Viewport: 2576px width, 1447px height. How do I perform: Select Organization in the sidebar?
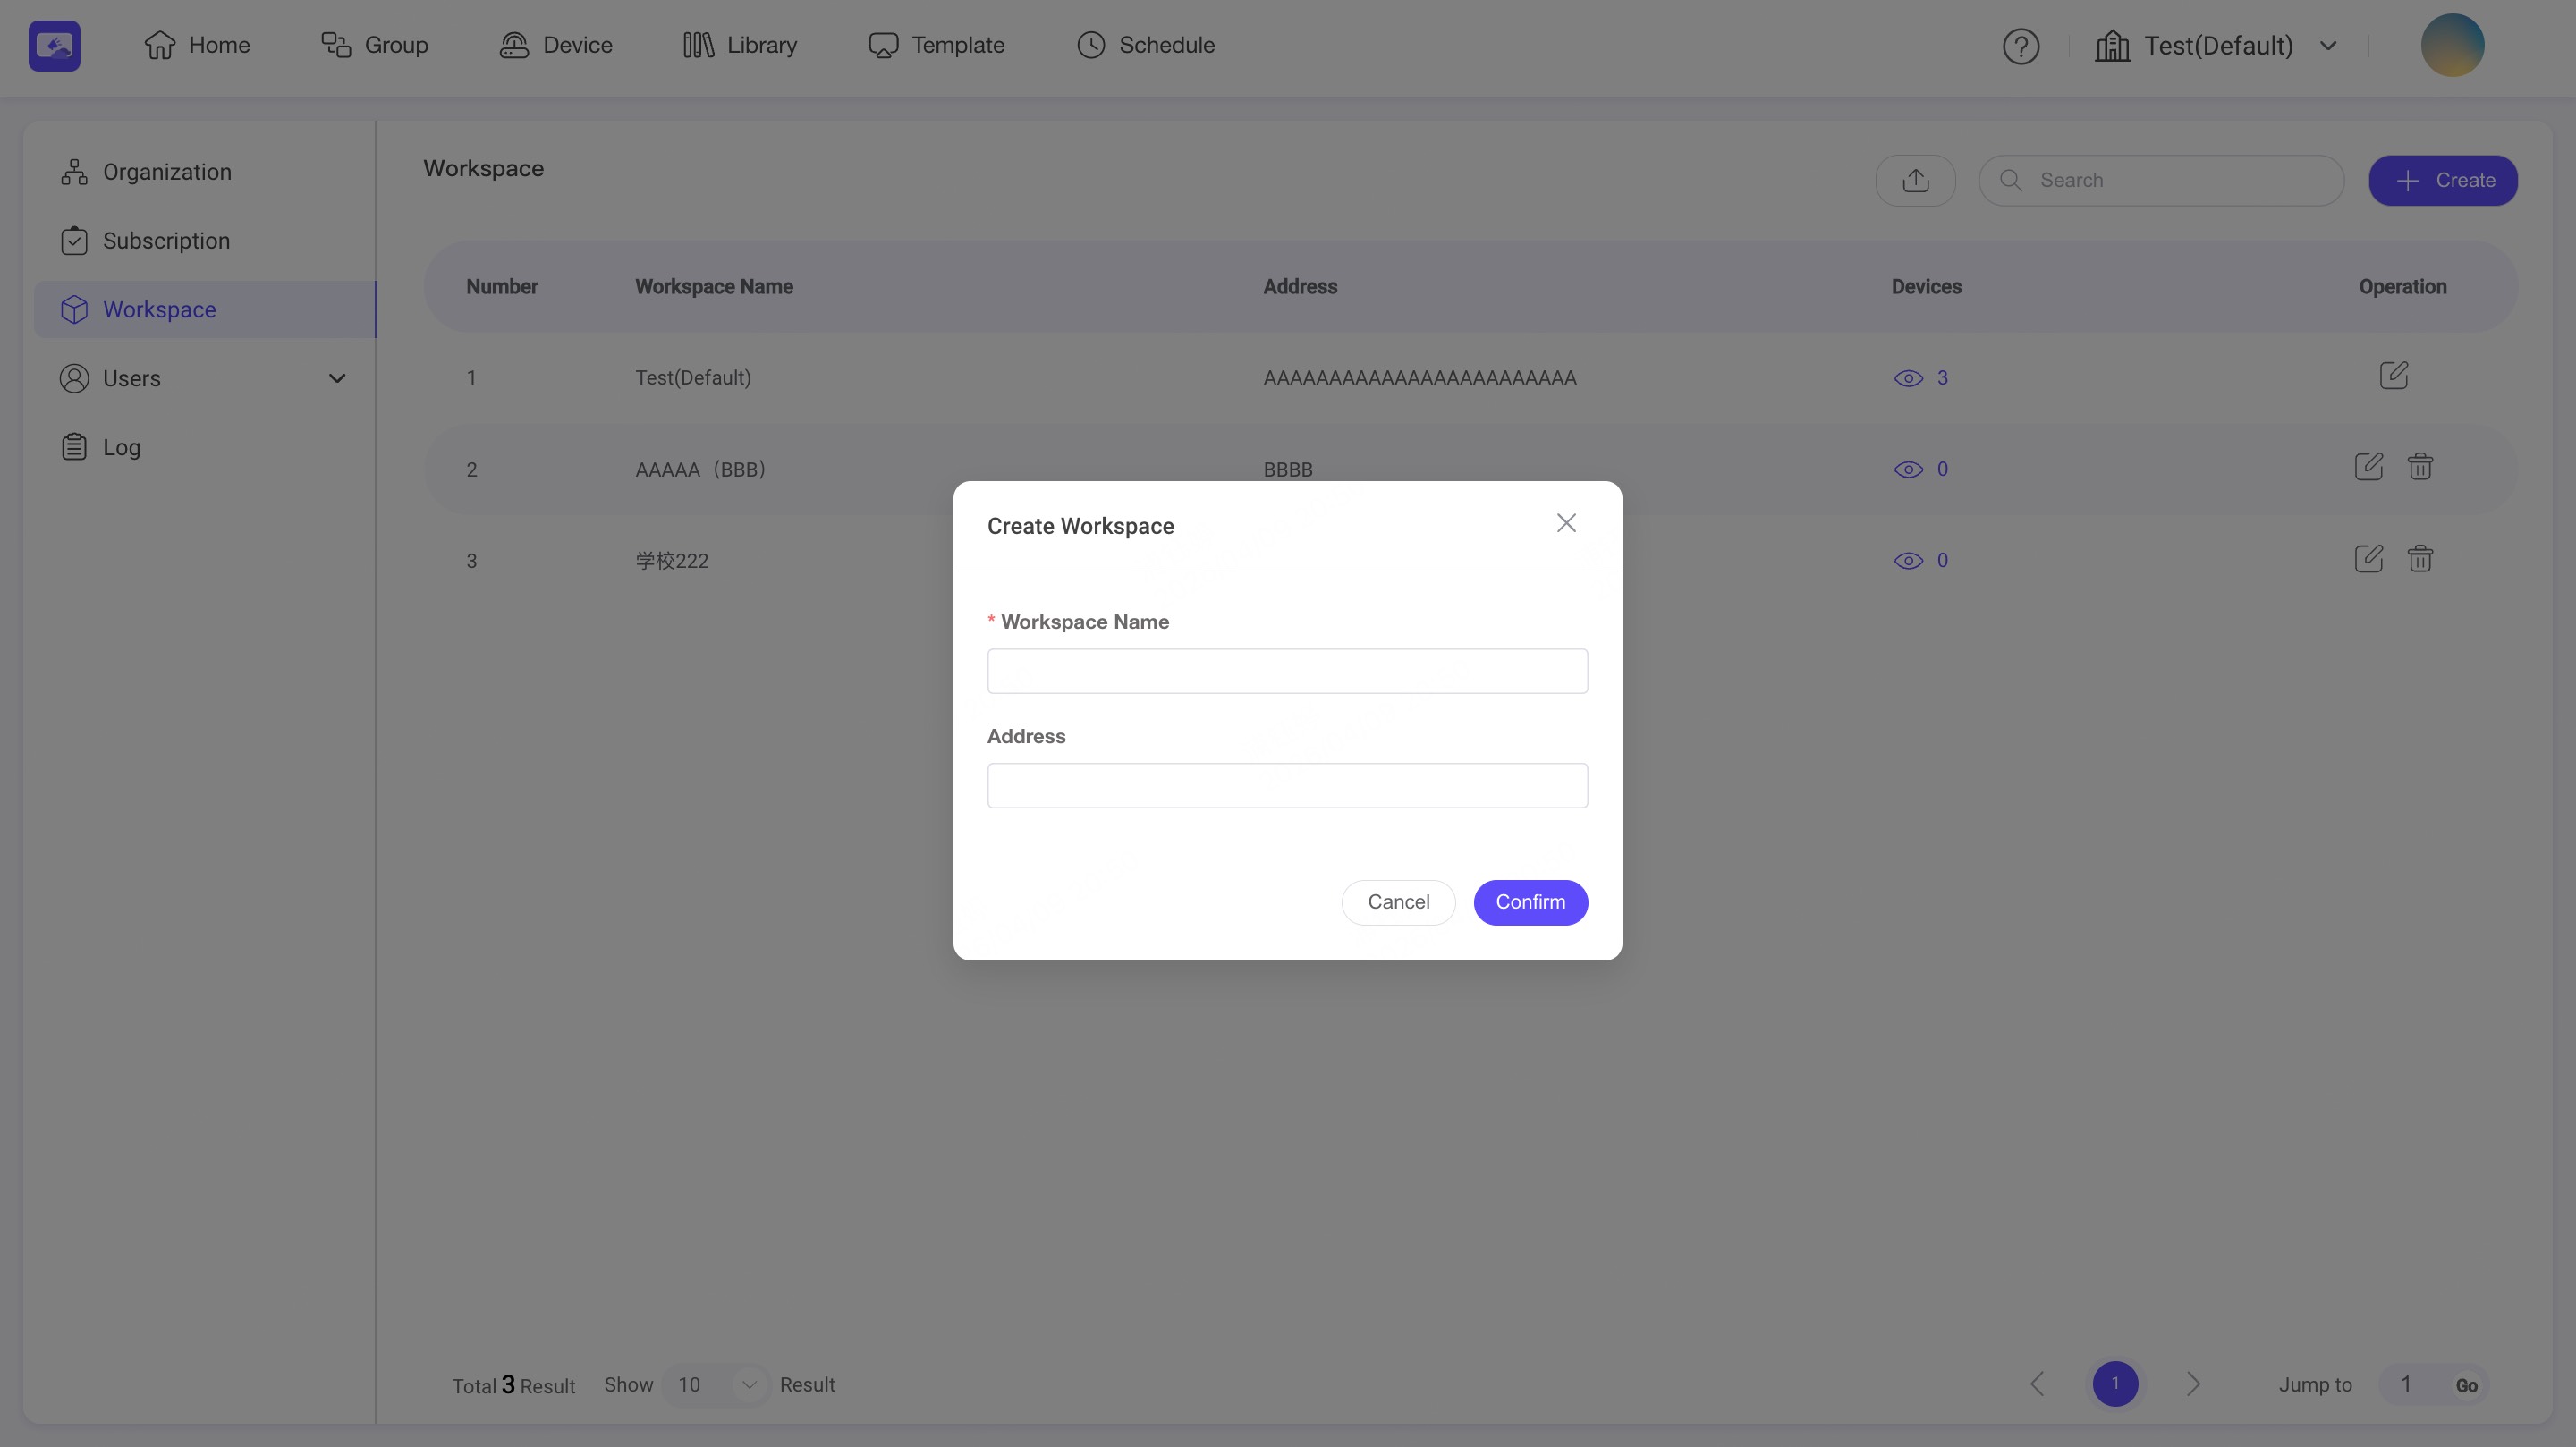click(x=205, y=172)
